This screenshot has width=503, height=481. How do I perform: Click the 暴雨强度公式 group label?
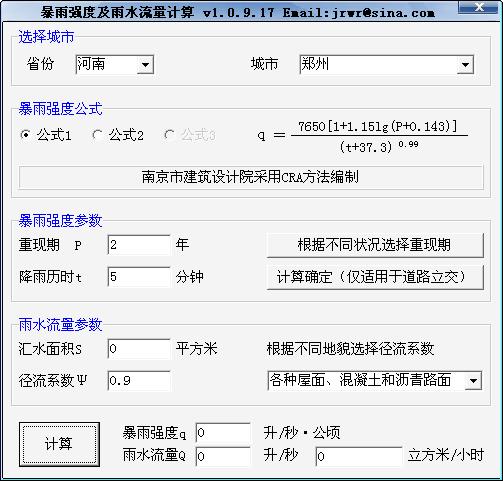pyautogui.click(x=60, y=109)
